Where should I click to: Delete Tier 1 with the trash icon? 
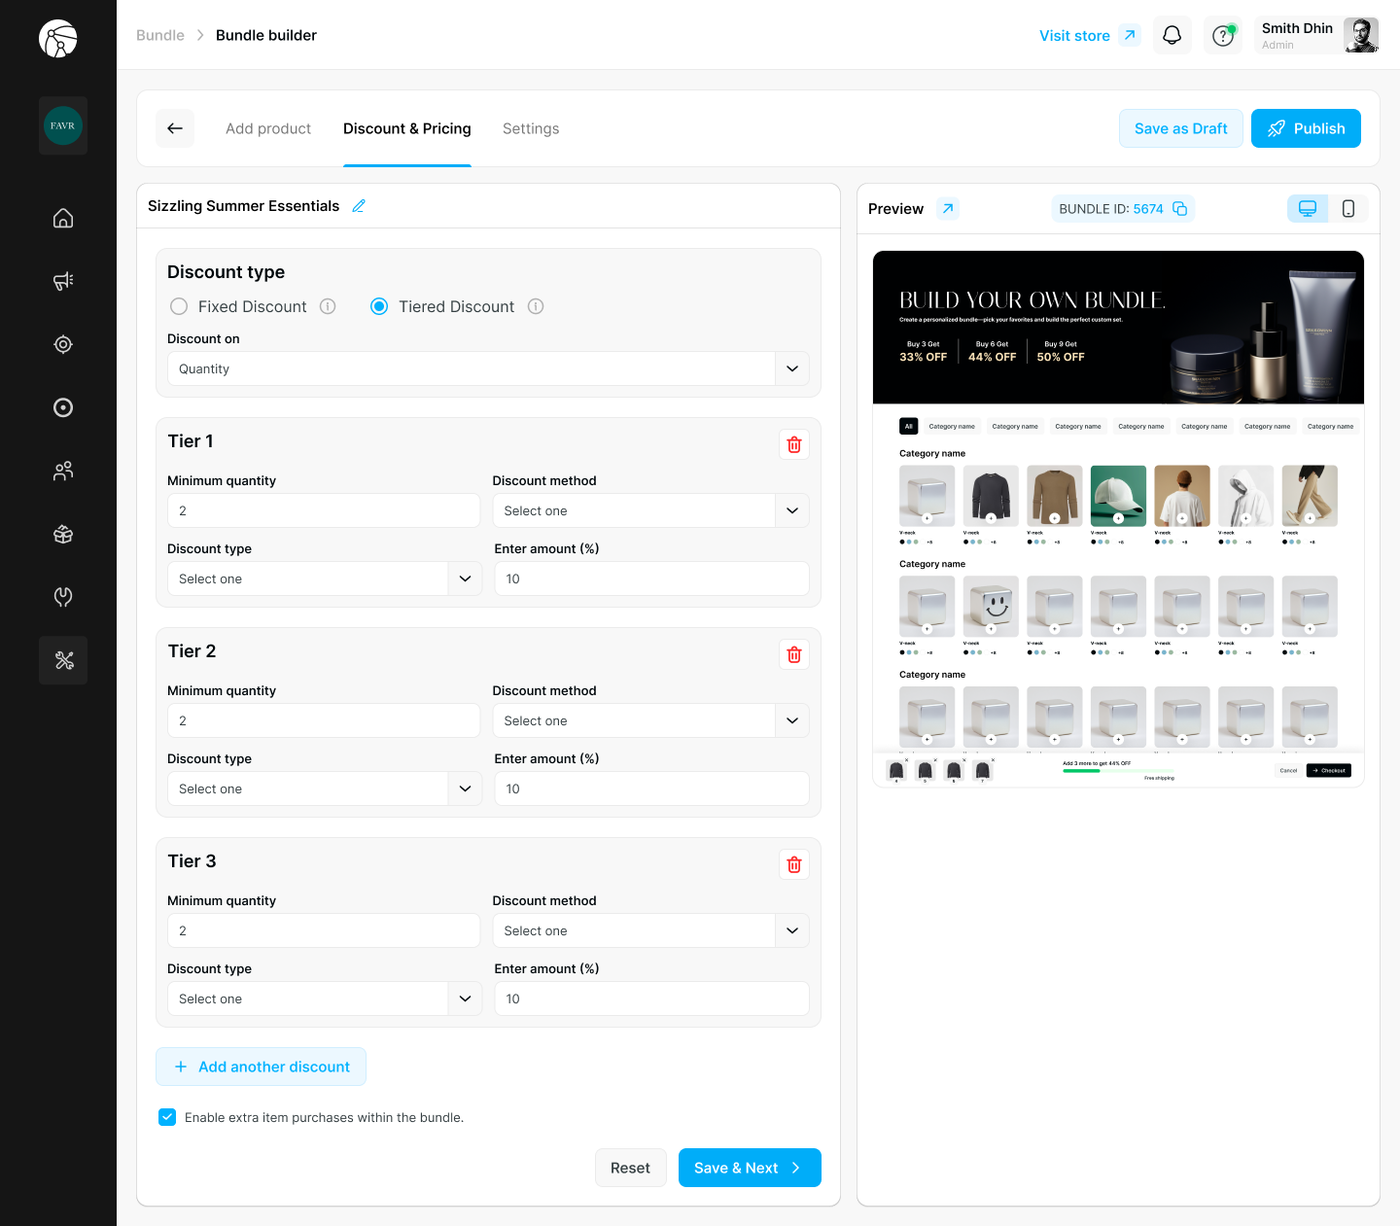[794, 444]
